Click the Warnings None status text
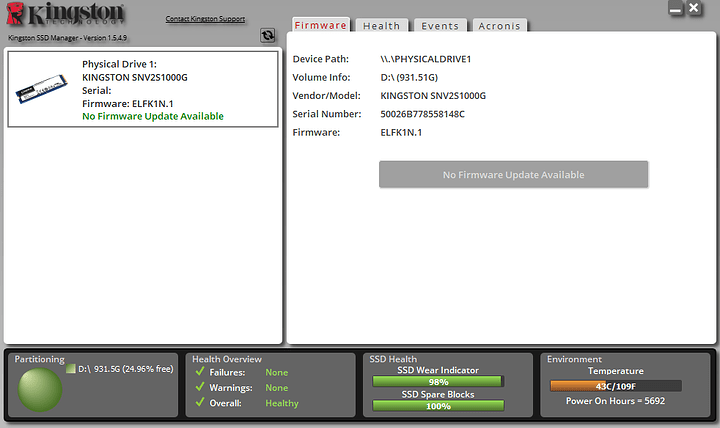This screenshot has height=428, width=720. pos(277,388)
